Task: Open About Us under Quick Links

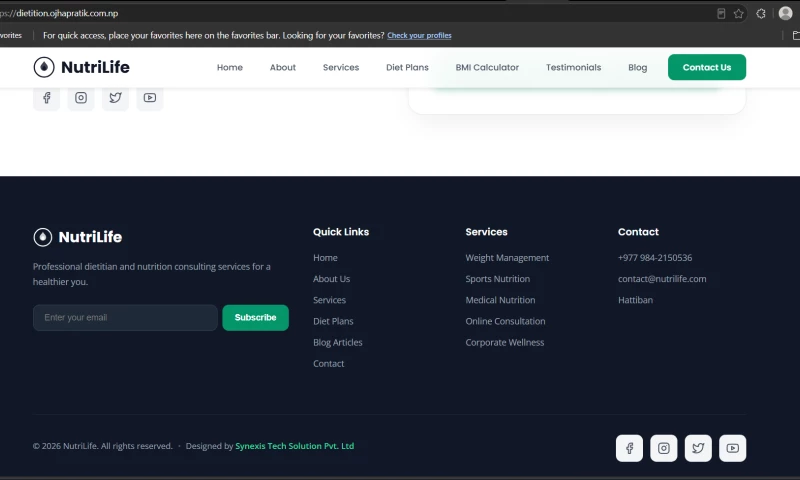Action: click(332, 279)
